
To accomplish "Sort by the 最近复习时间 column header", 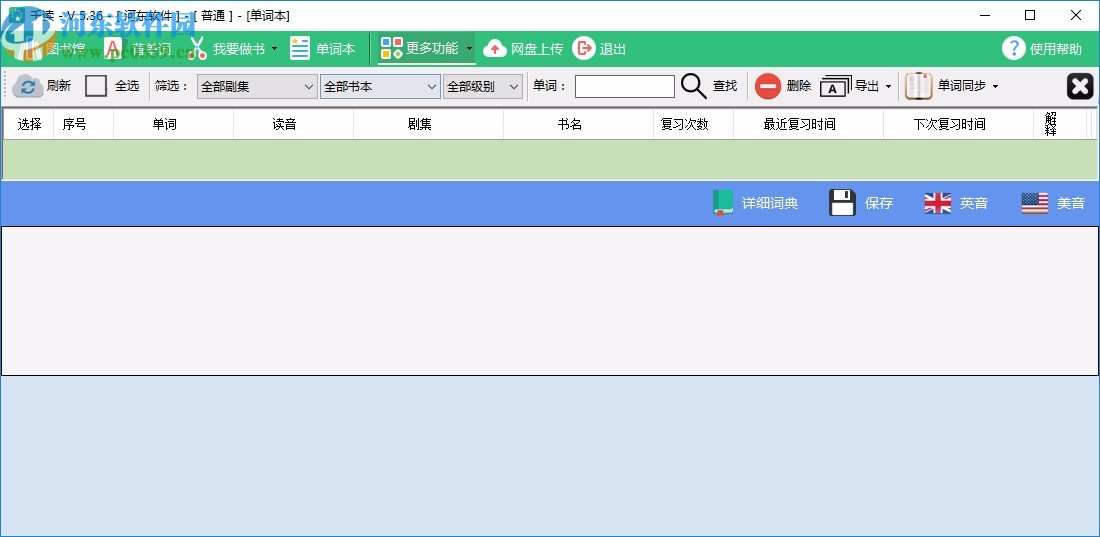I will coord(808,124).
